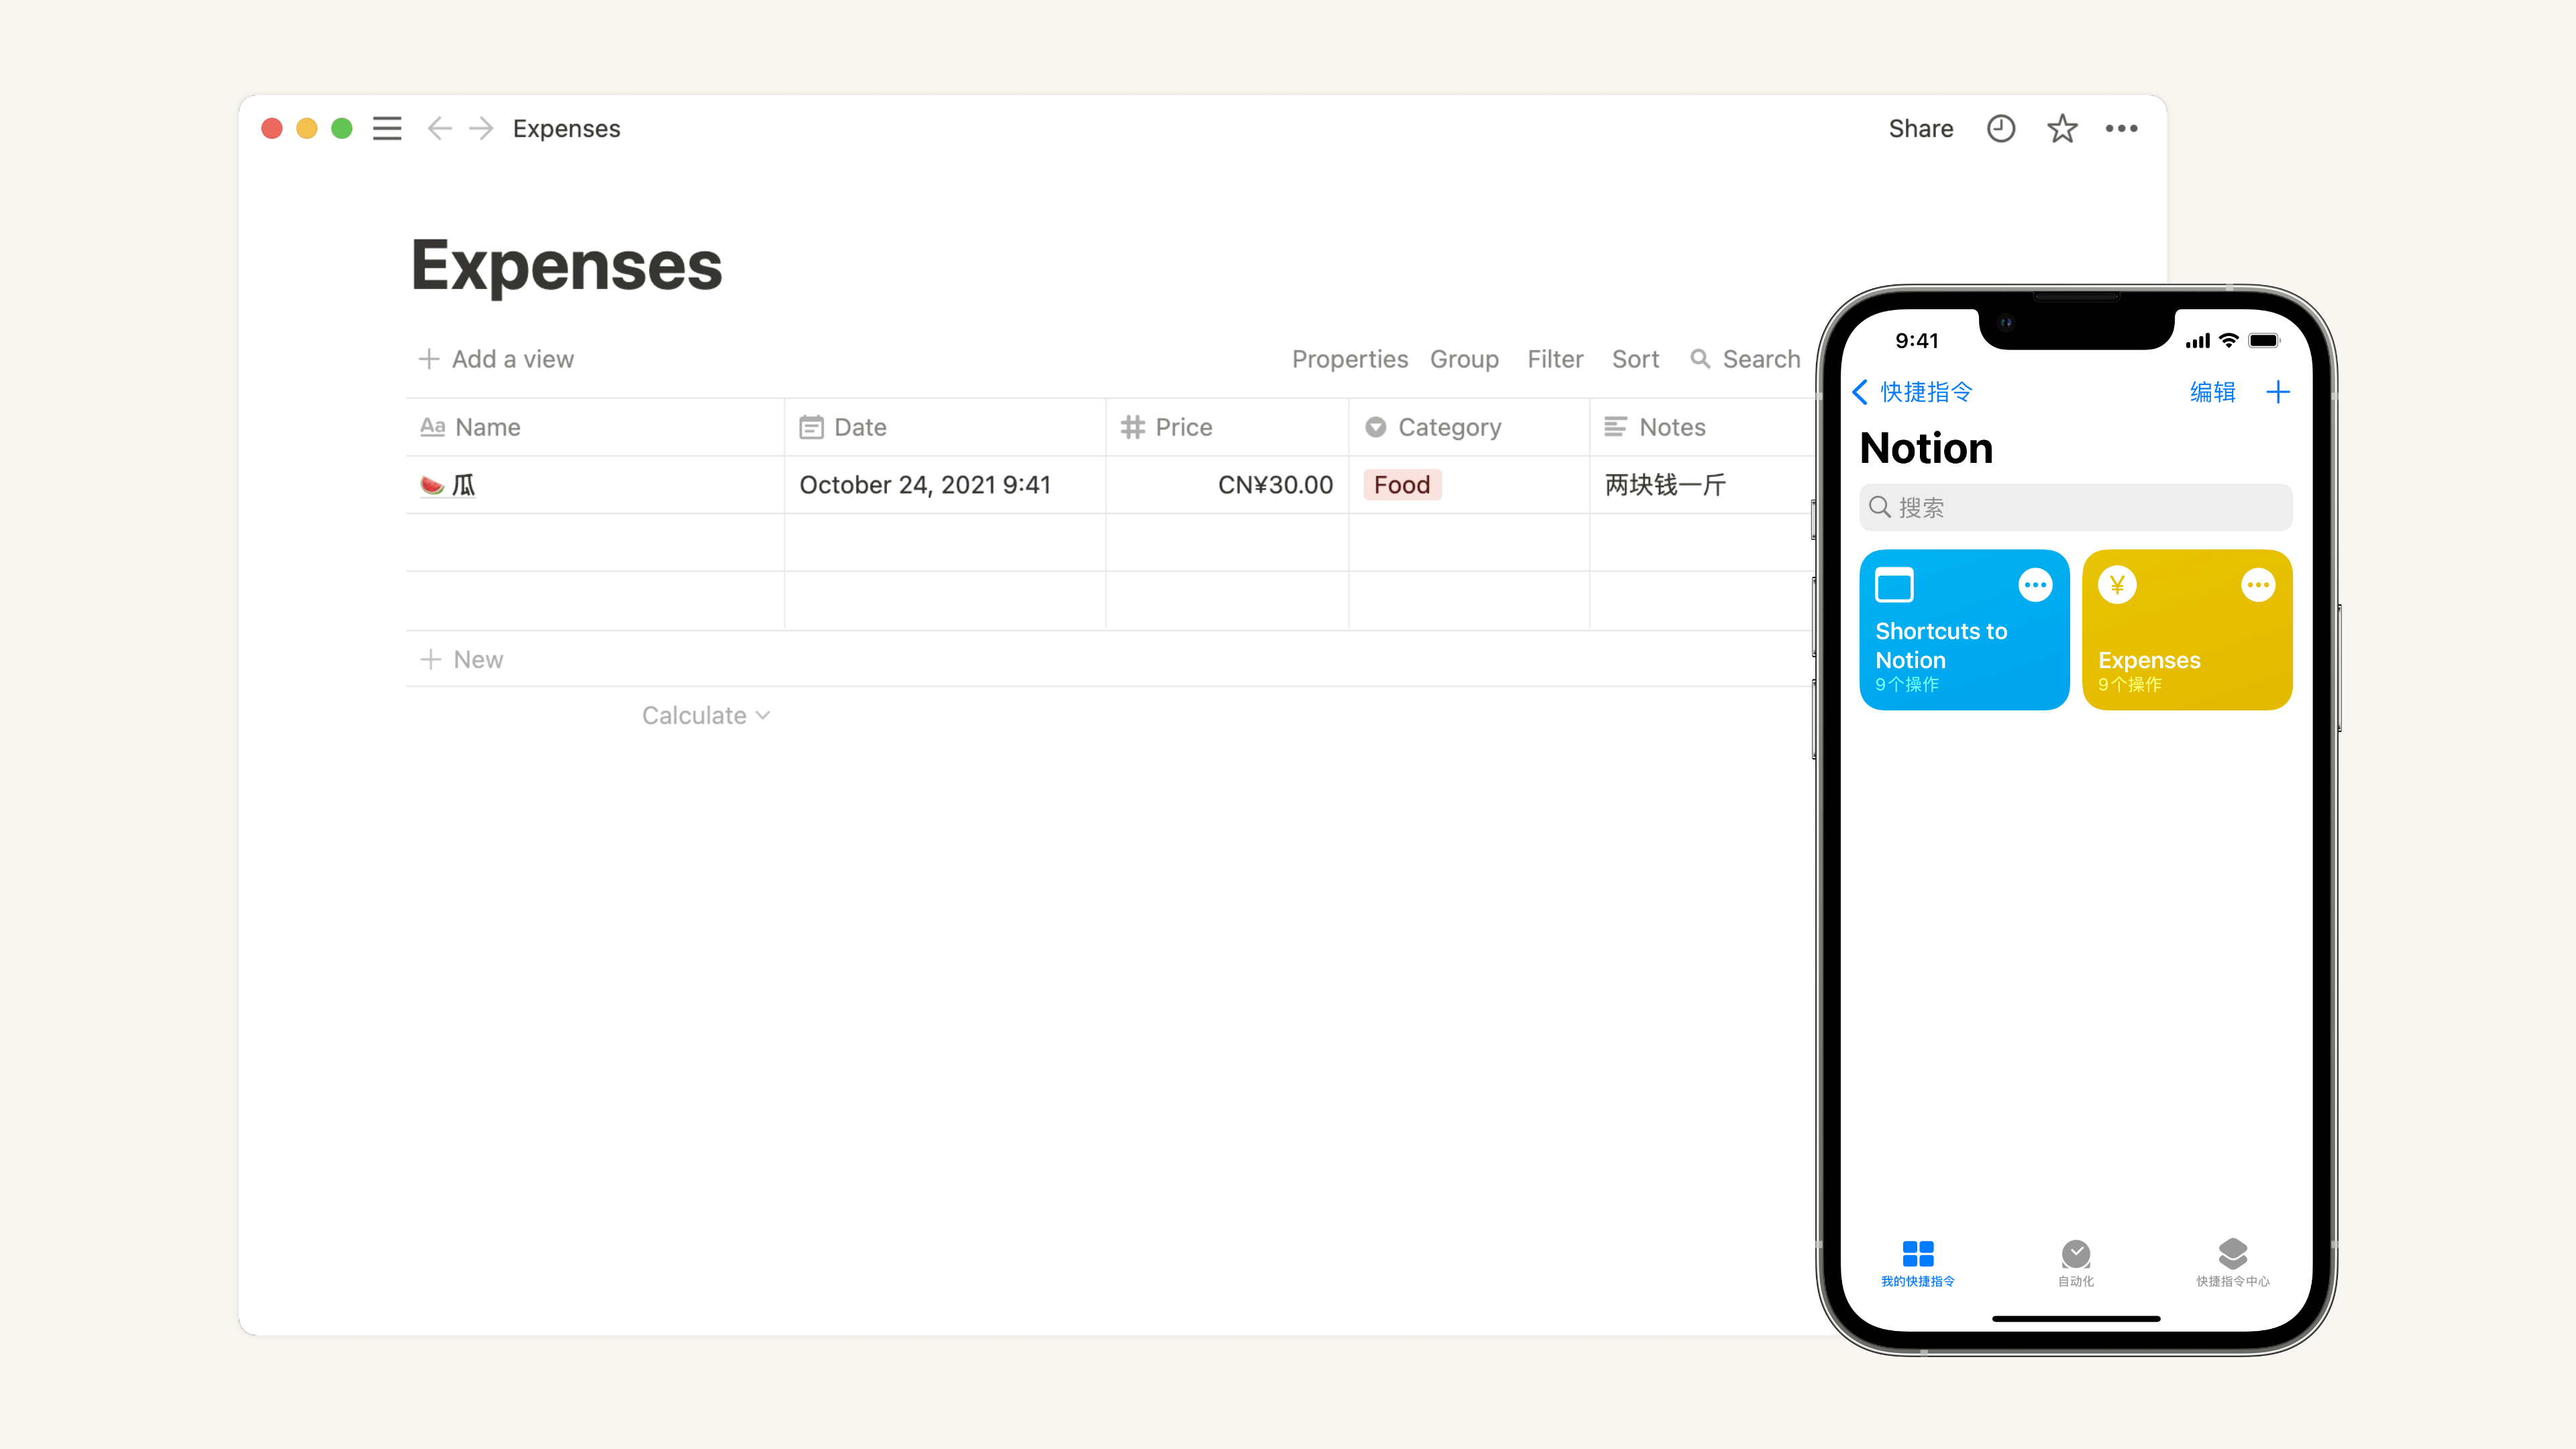Click the empty Name cell in second row

pos(594,543)
